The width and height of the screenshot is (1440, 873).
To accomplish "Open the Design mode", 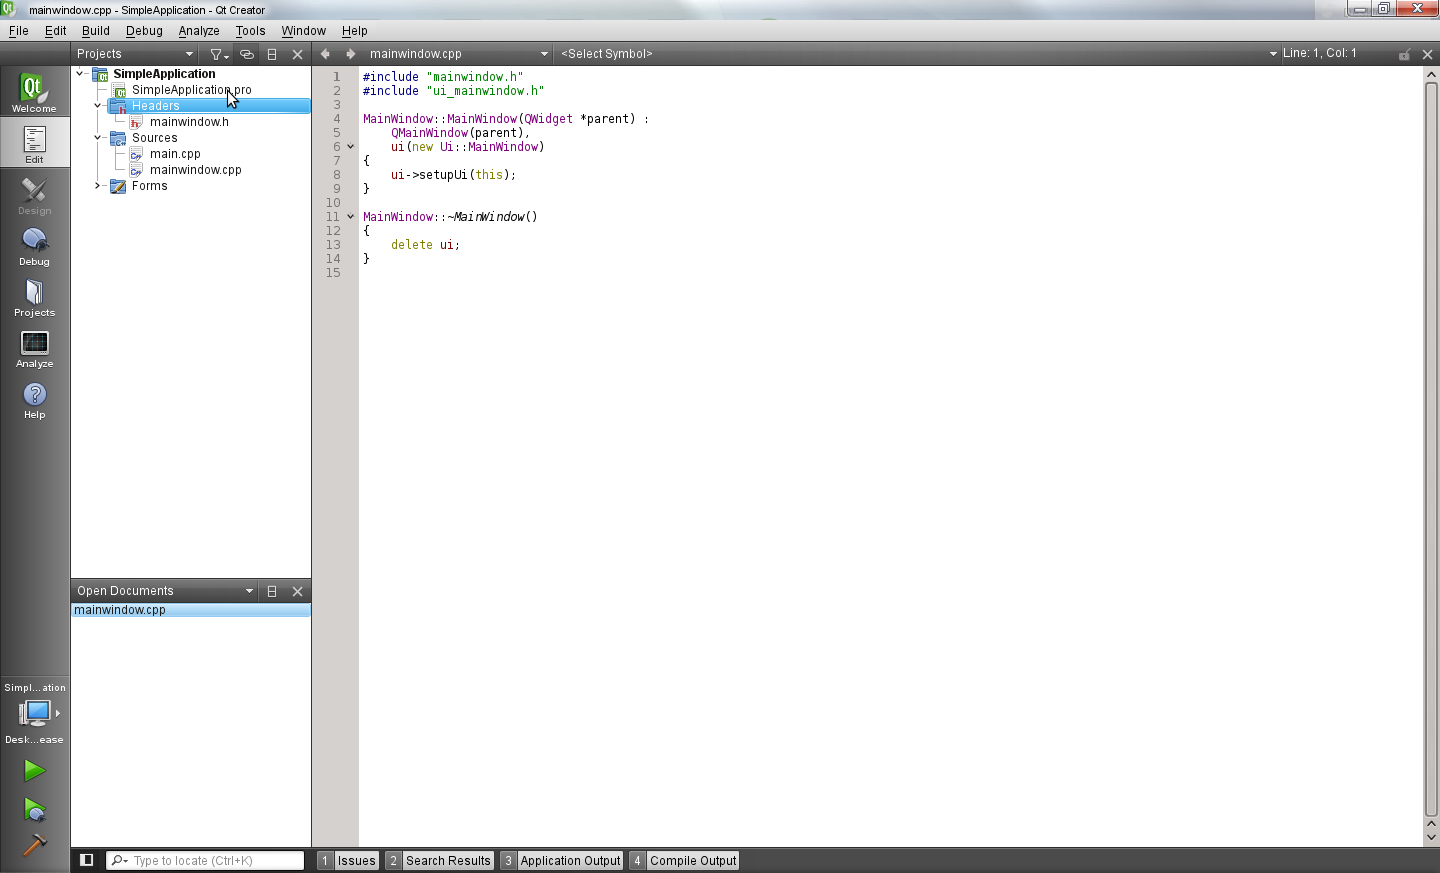I will 34,195.
